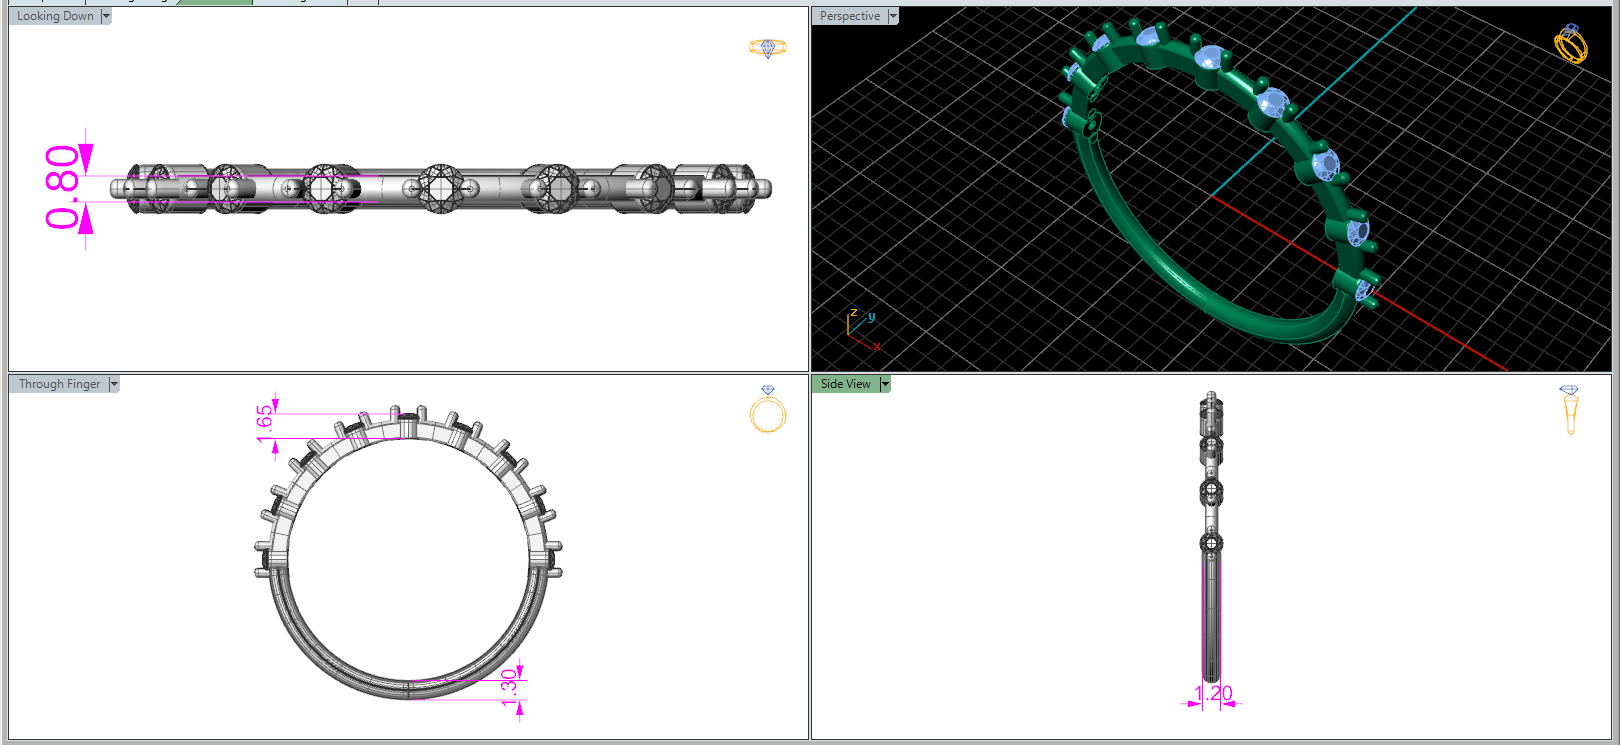Click the Looking Down viewport title
The image size is (1620, 745).
[x=55, y=16]
